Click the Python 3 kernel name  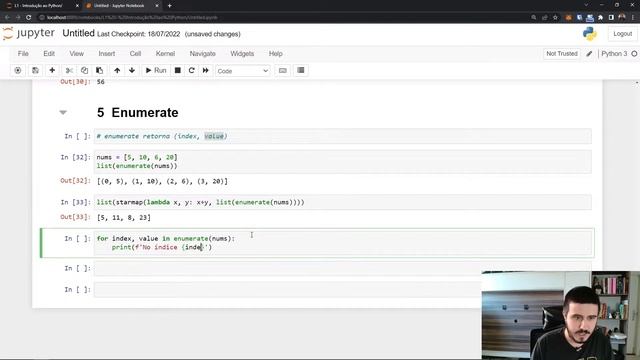pyautogui.click(x=614, y=53)
